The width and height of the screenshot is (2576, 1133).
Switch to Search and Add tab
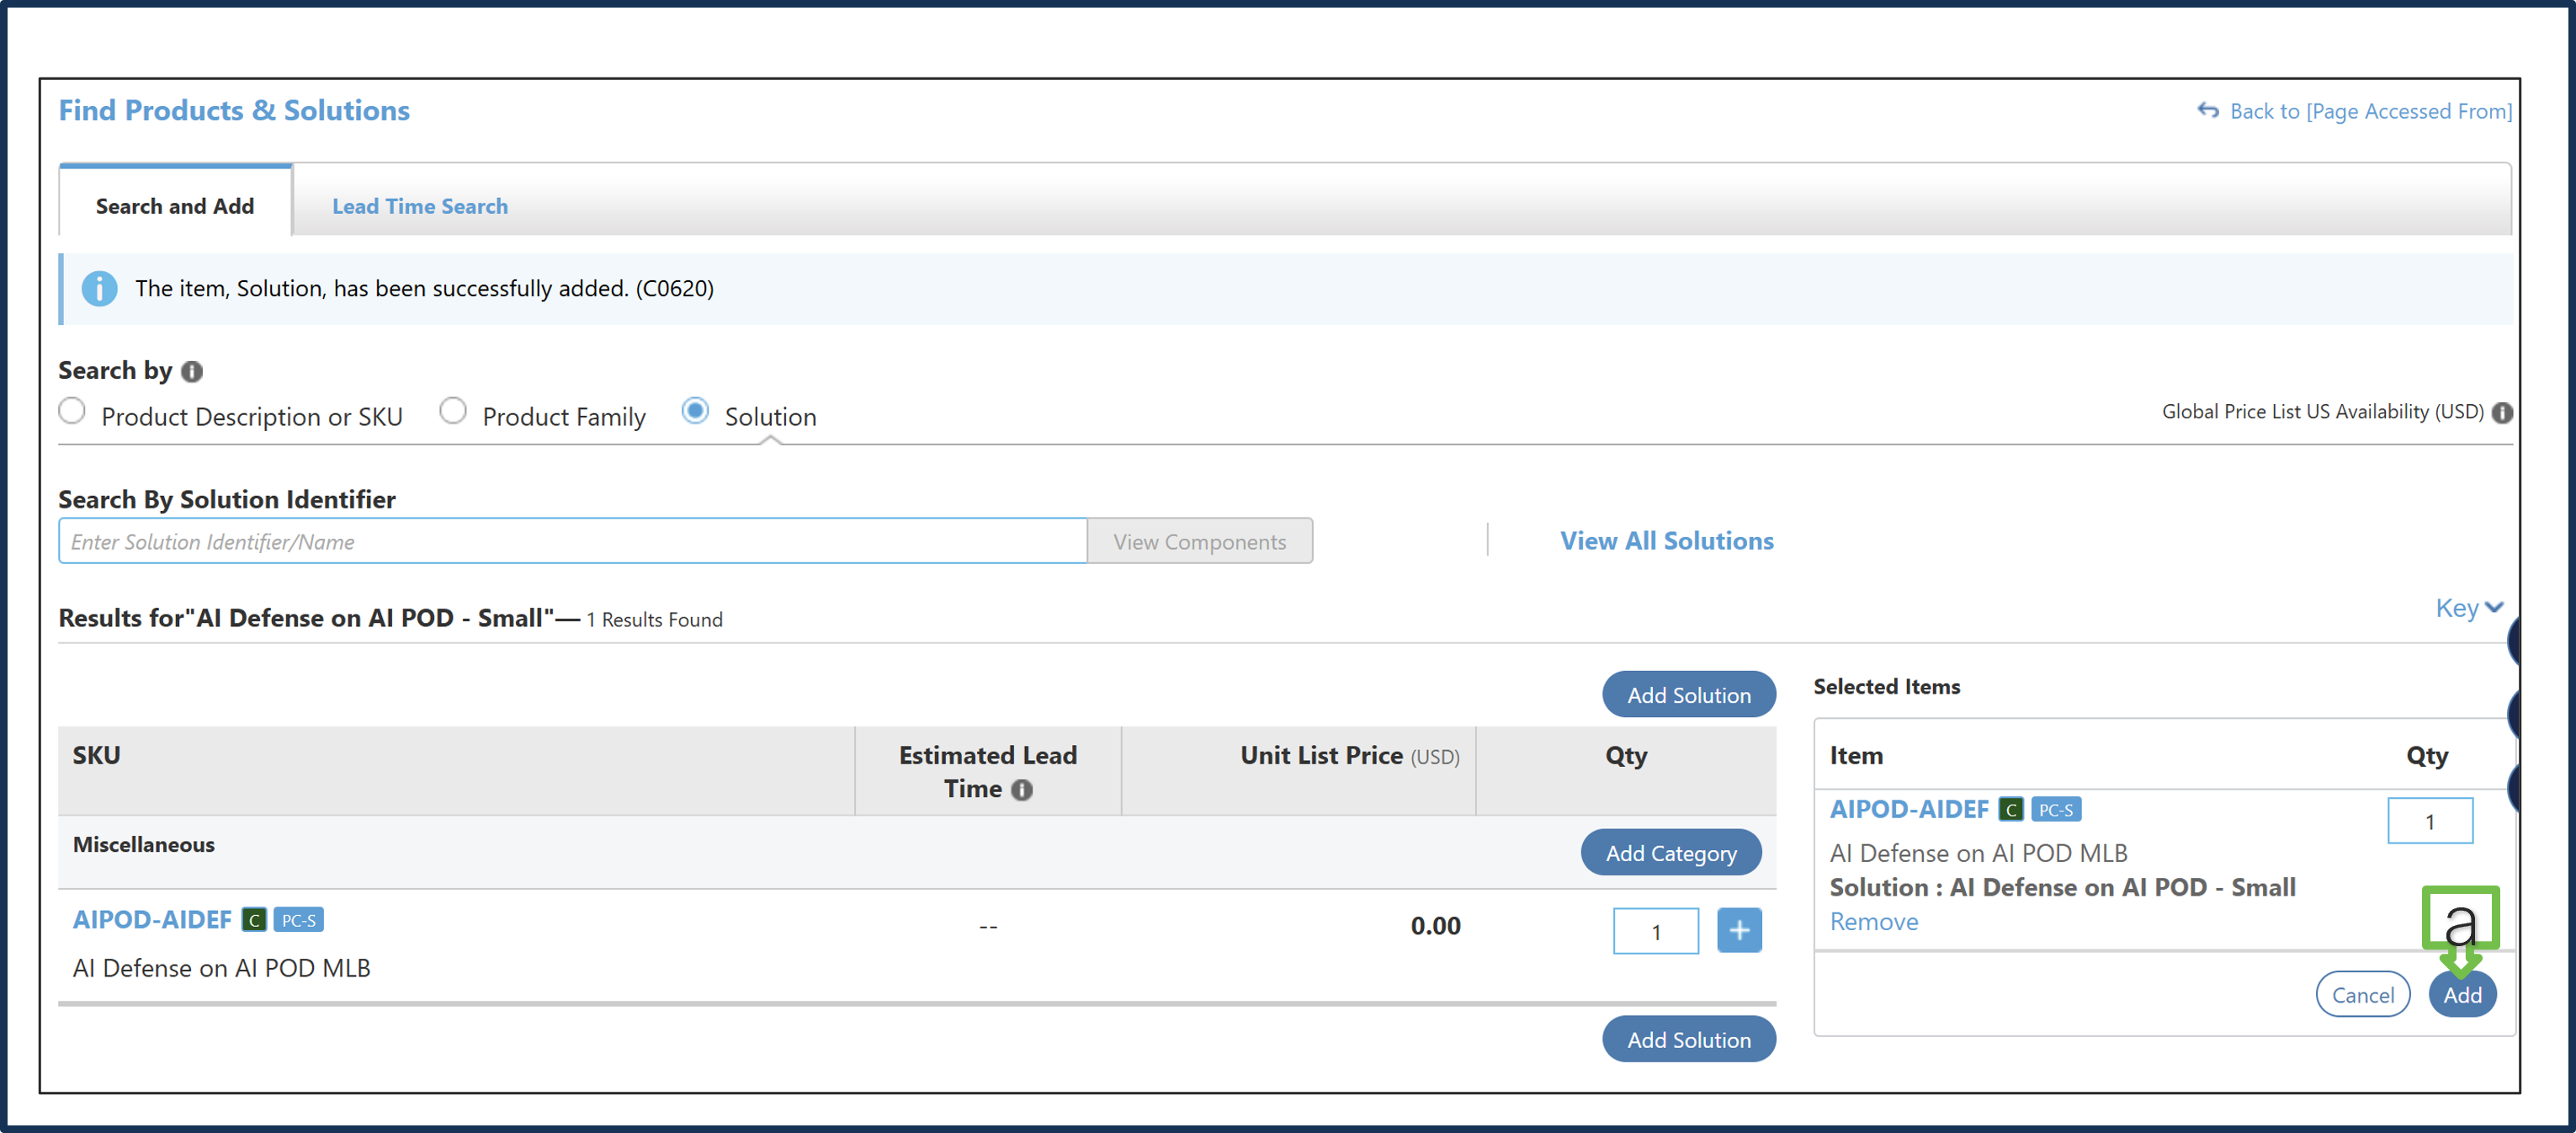point(175,206)
